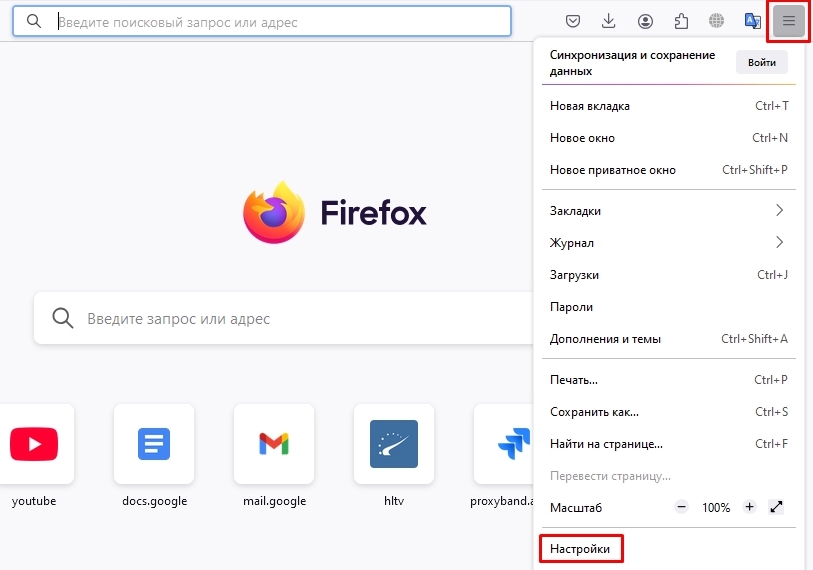The height and width of the screenshot is (570, 813).
Task: Choose Найти на странице… menu item
Action: [x=669, y=444]
